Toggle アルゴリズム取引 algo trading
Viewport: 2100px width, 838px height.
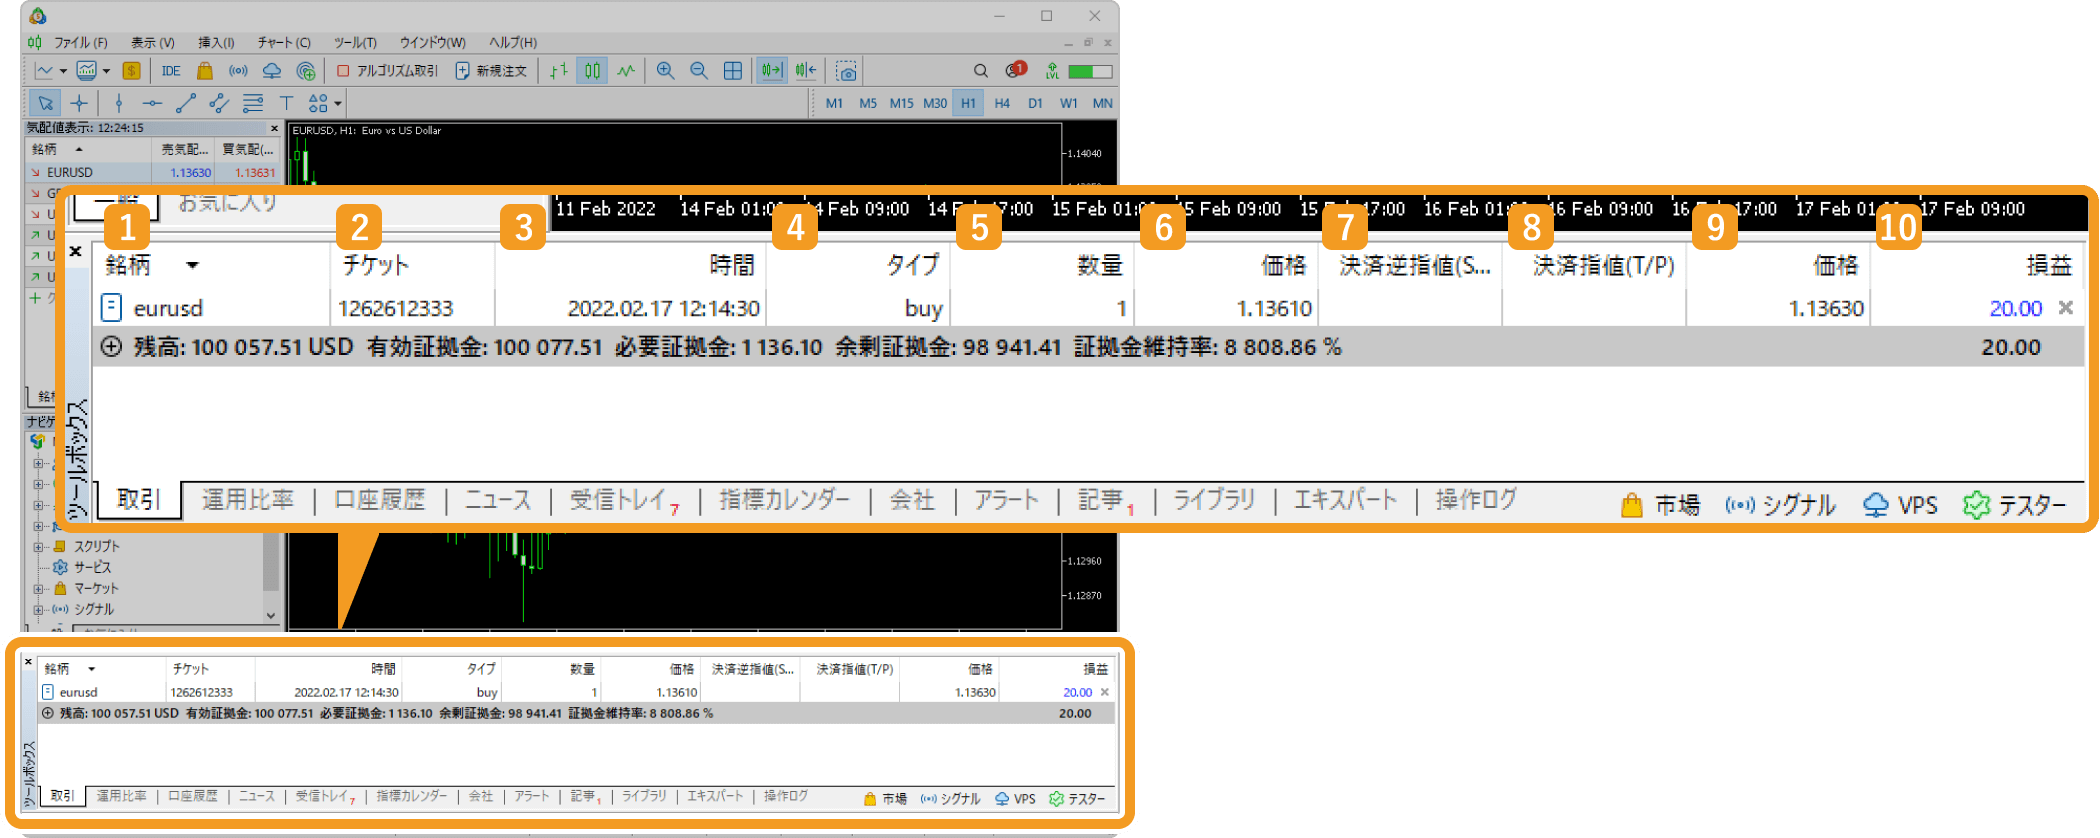click(x=388, y=71)
